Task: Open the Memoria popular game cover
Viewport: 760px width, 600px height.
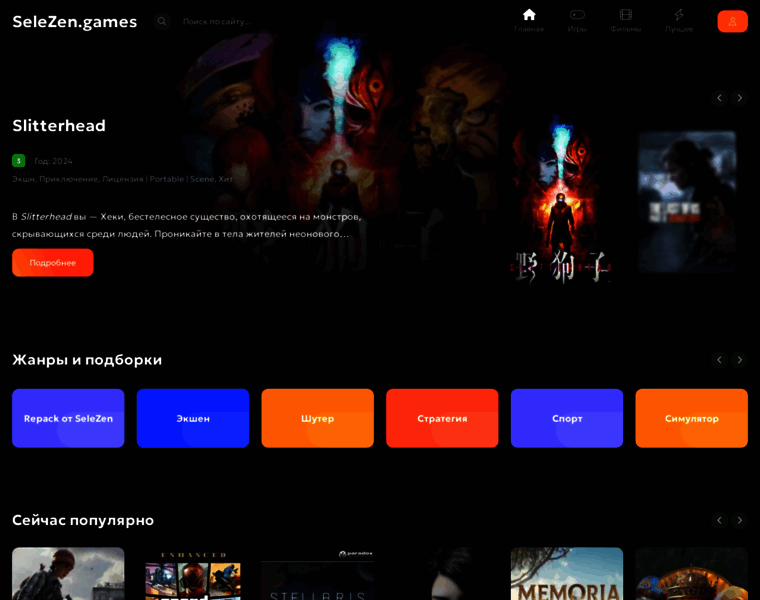Action: tap(567, 574)
